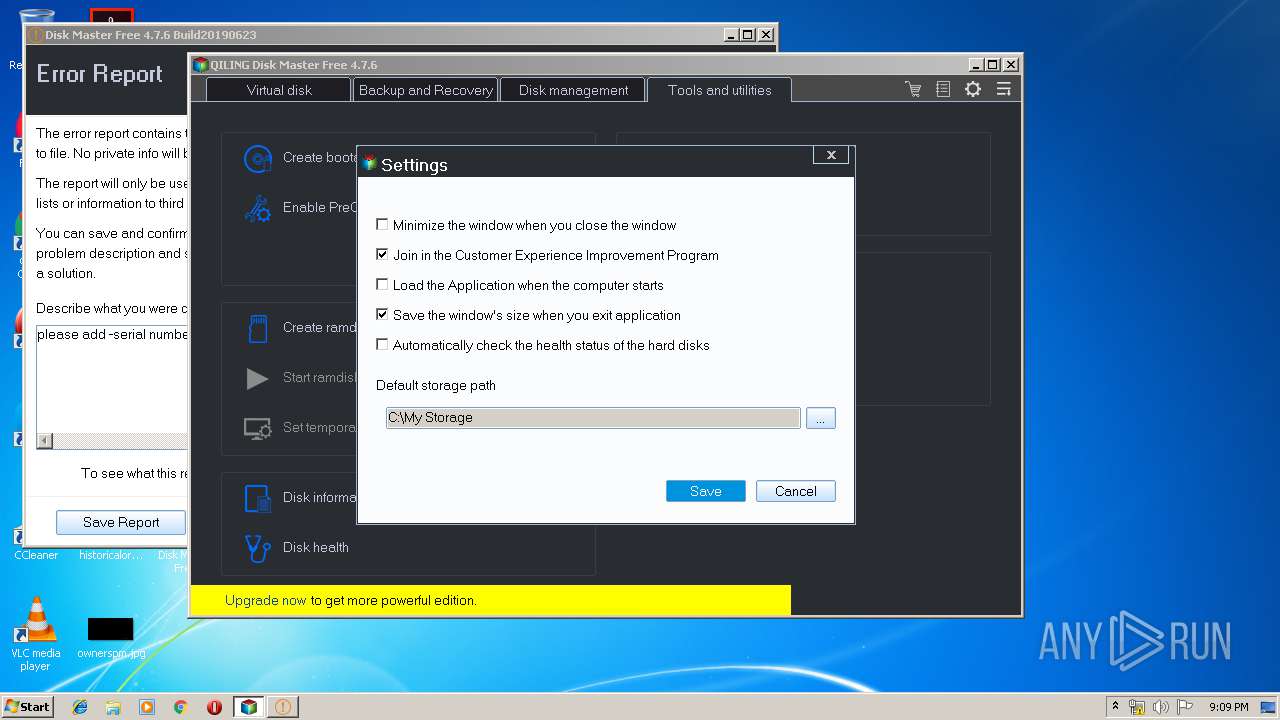Switch to the Virtual disk tab

click(279, 90)
